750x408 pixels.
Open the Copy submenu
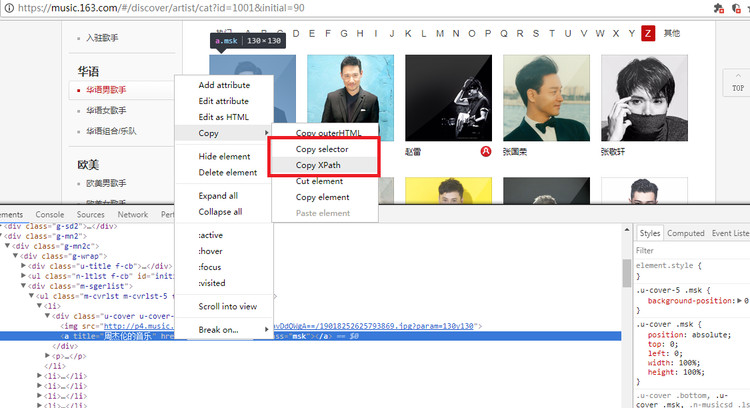pos(224,133)
